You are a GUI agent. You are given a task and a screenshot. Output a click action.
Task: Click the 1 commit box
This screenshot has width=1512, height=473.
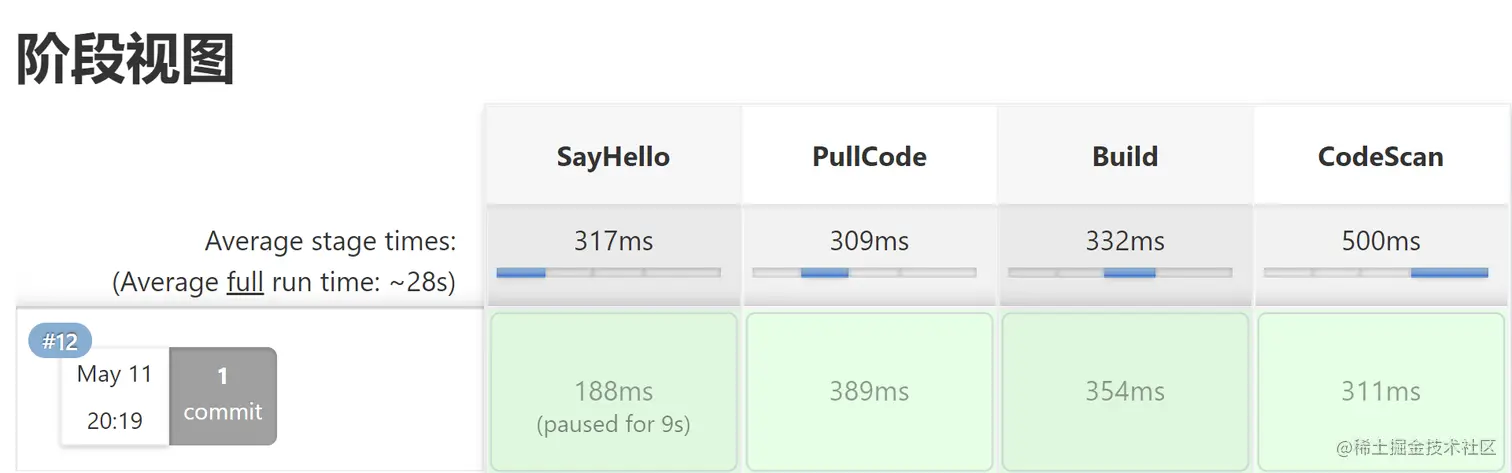click(x=223, y=395)
